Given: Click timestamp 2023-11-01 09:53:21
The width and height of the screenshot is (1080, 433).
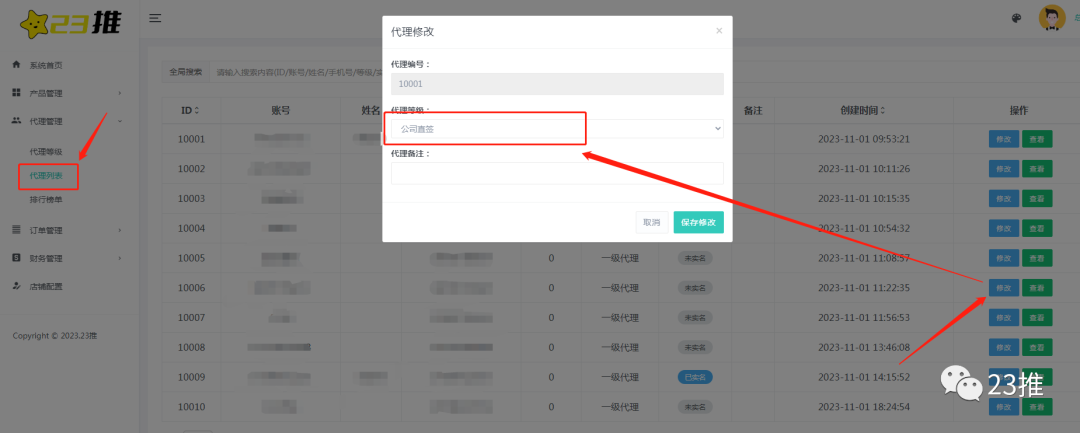Looking at the screenshot, I should (864, 139).
